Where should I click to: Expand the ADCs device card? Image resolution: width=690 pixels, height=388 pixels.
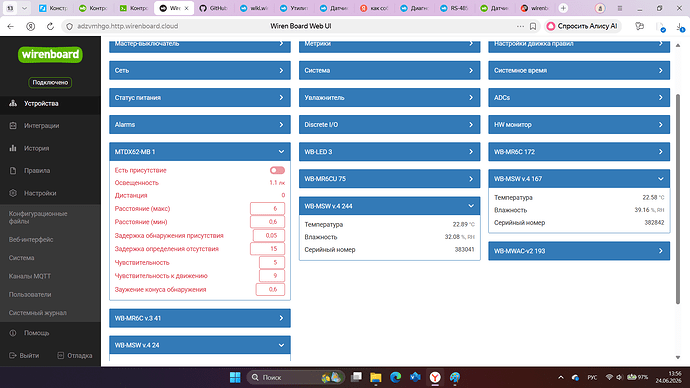[x=579, y=98]
